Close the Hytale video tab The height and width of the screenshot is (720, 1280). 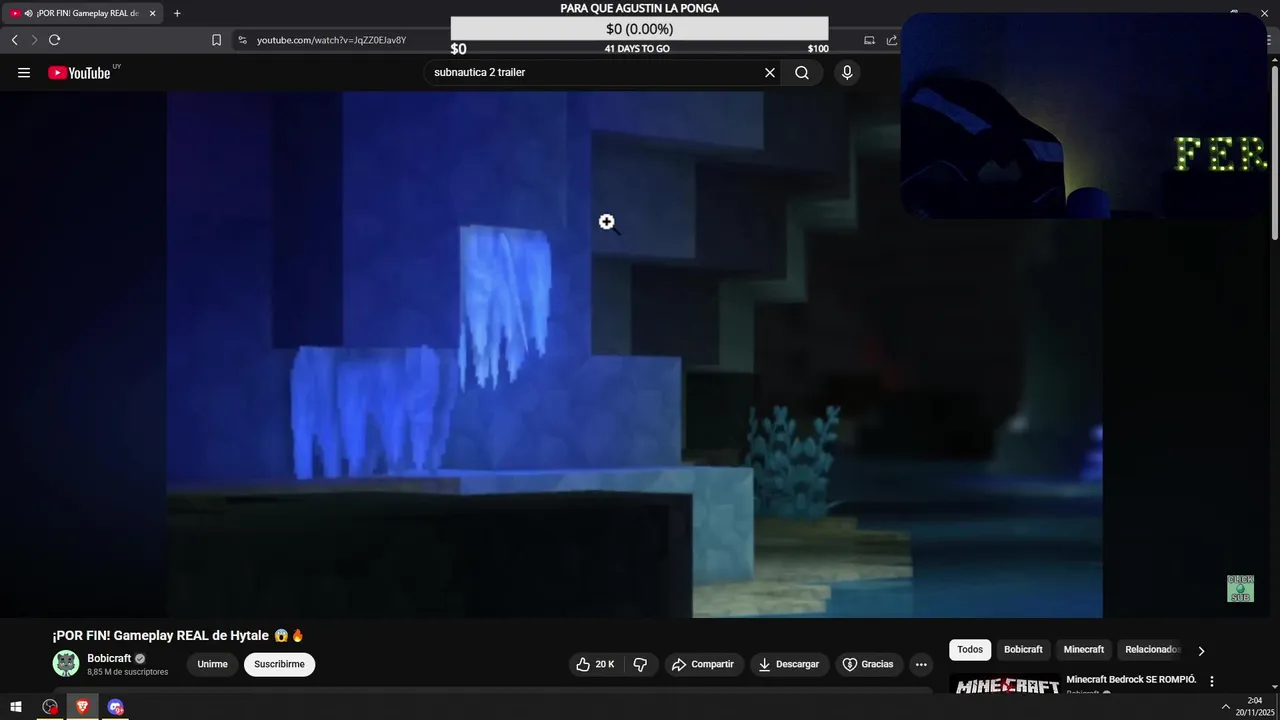coord(153,13)
